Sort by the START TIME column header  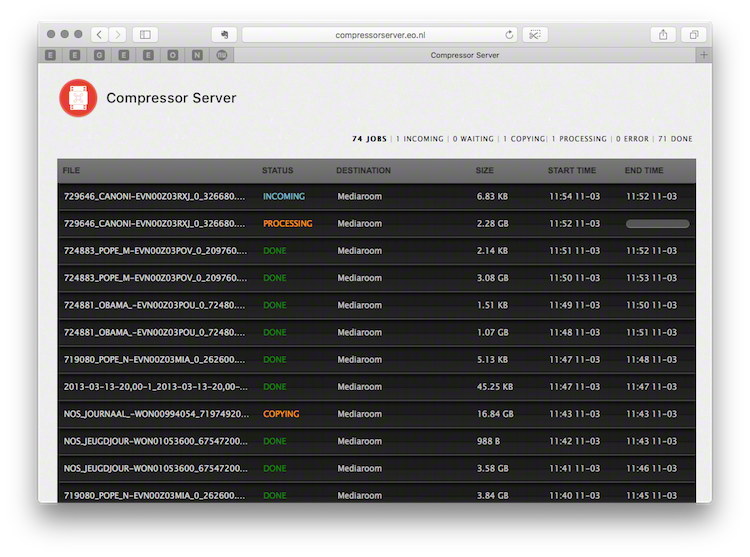(x=572, y=170)
